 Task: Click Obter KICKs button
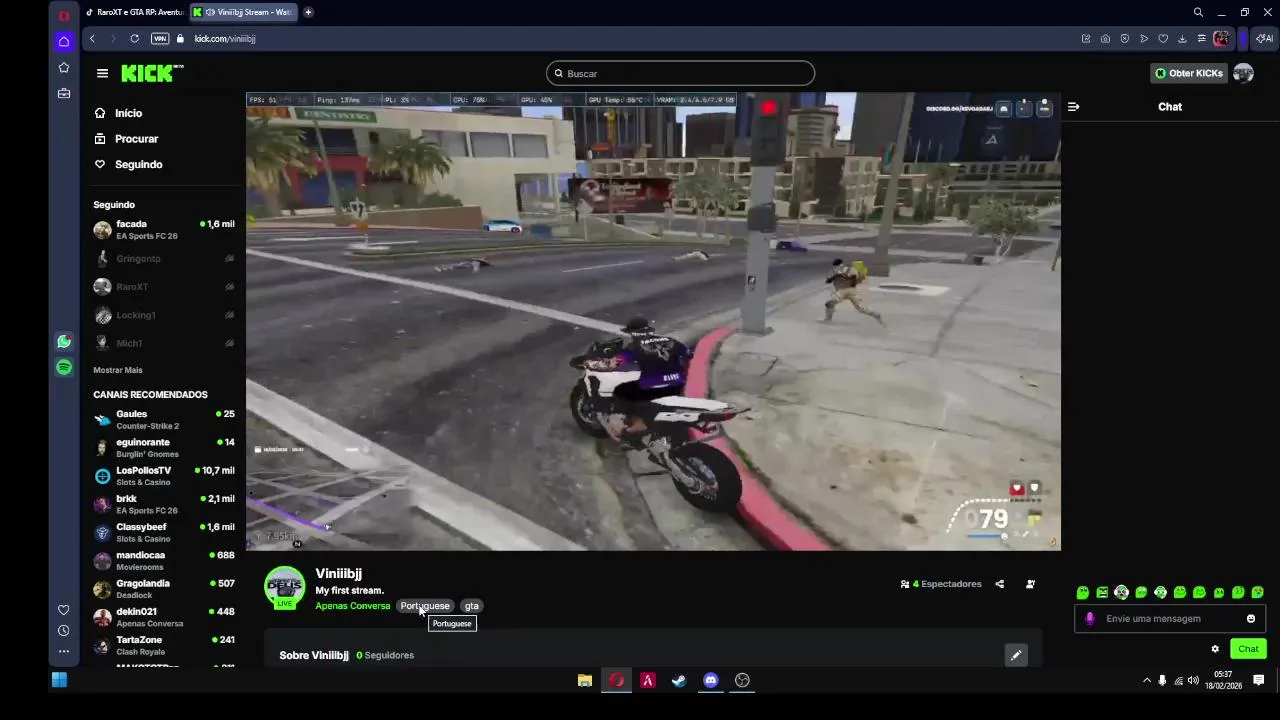1189,73
